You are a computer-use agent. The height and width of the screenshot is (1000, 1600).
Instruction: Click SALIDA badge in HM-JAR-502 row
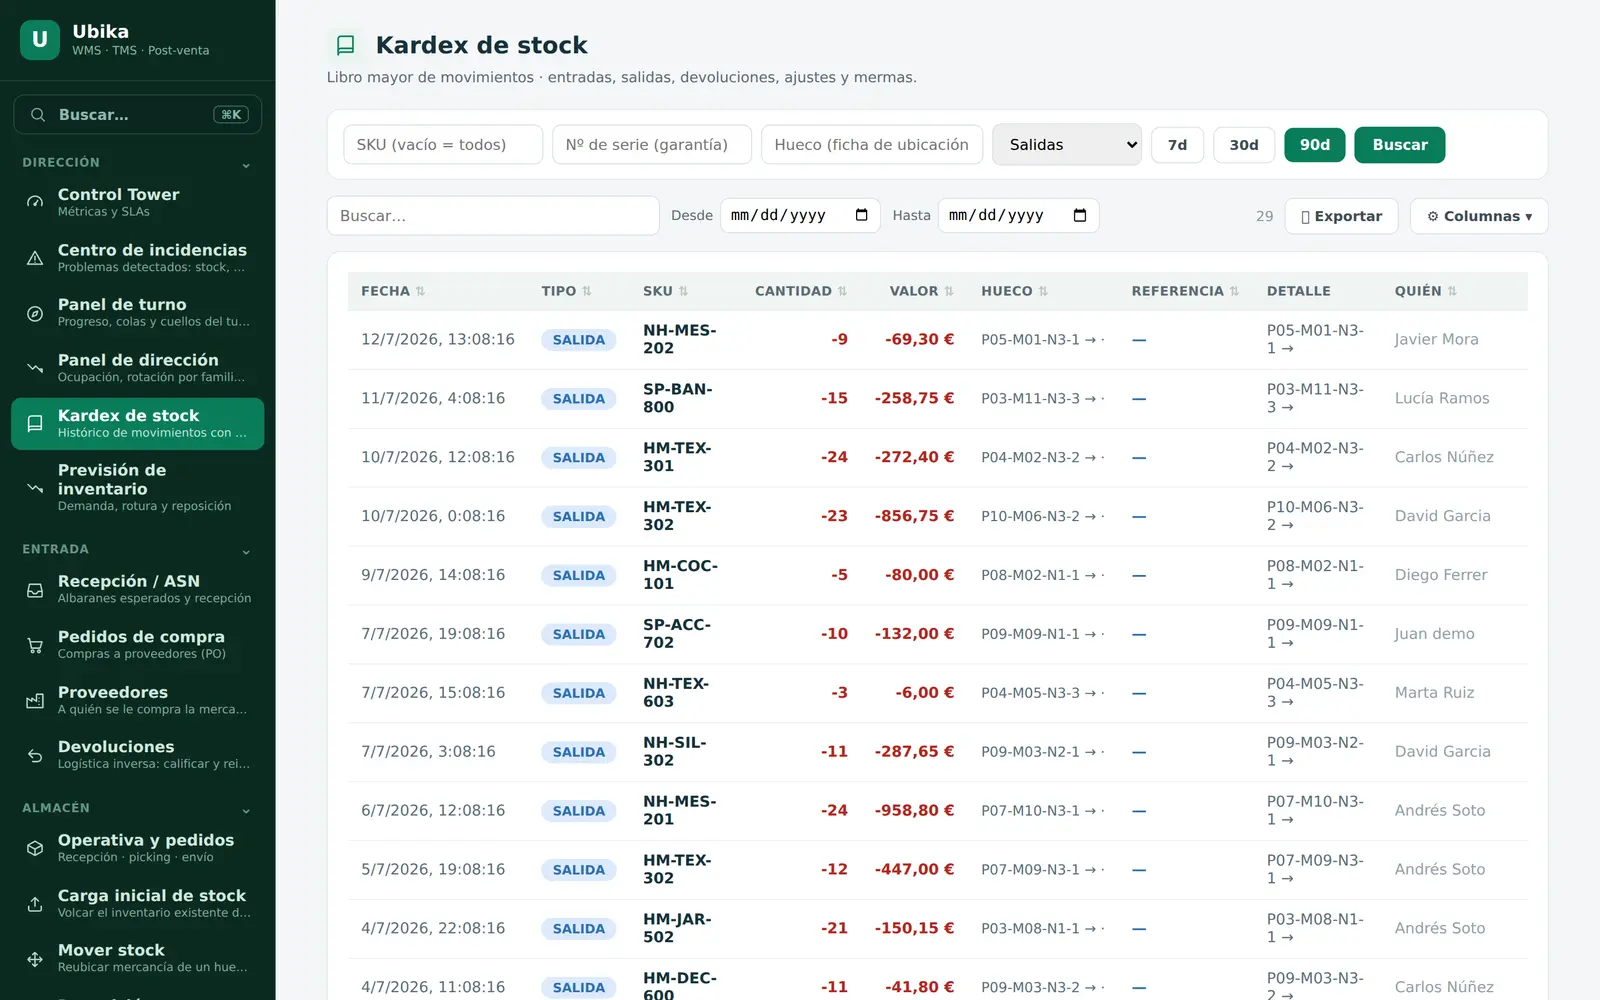579,929
